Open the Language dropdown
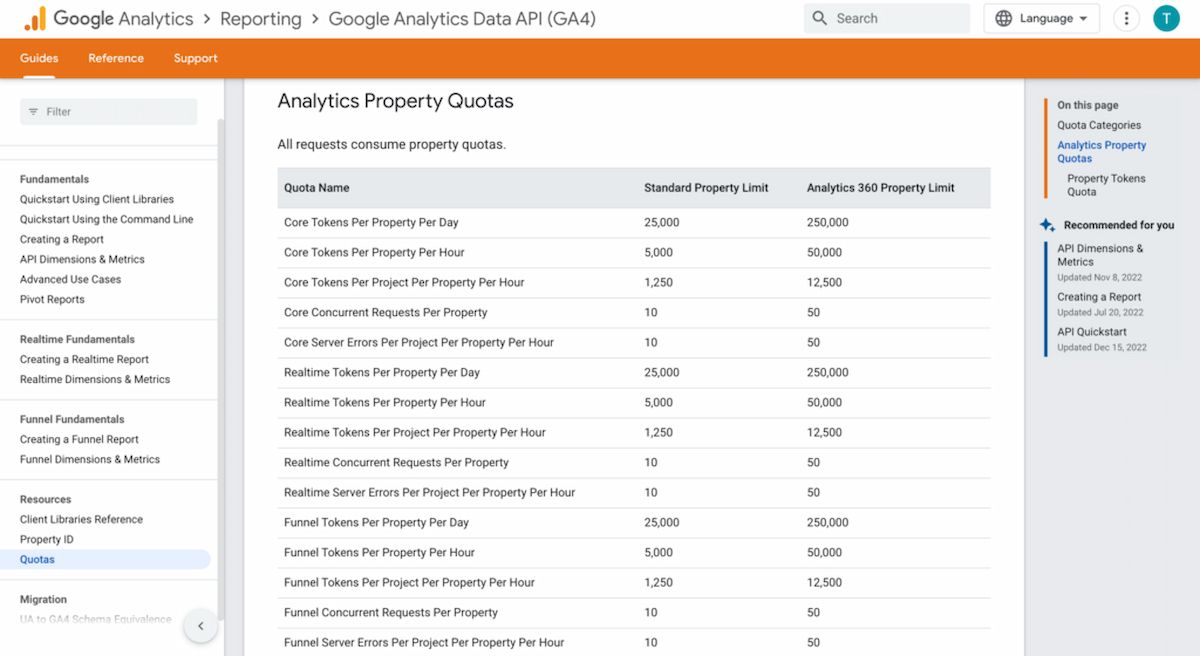This screenshot has height=656, width=1200. 1042,18
